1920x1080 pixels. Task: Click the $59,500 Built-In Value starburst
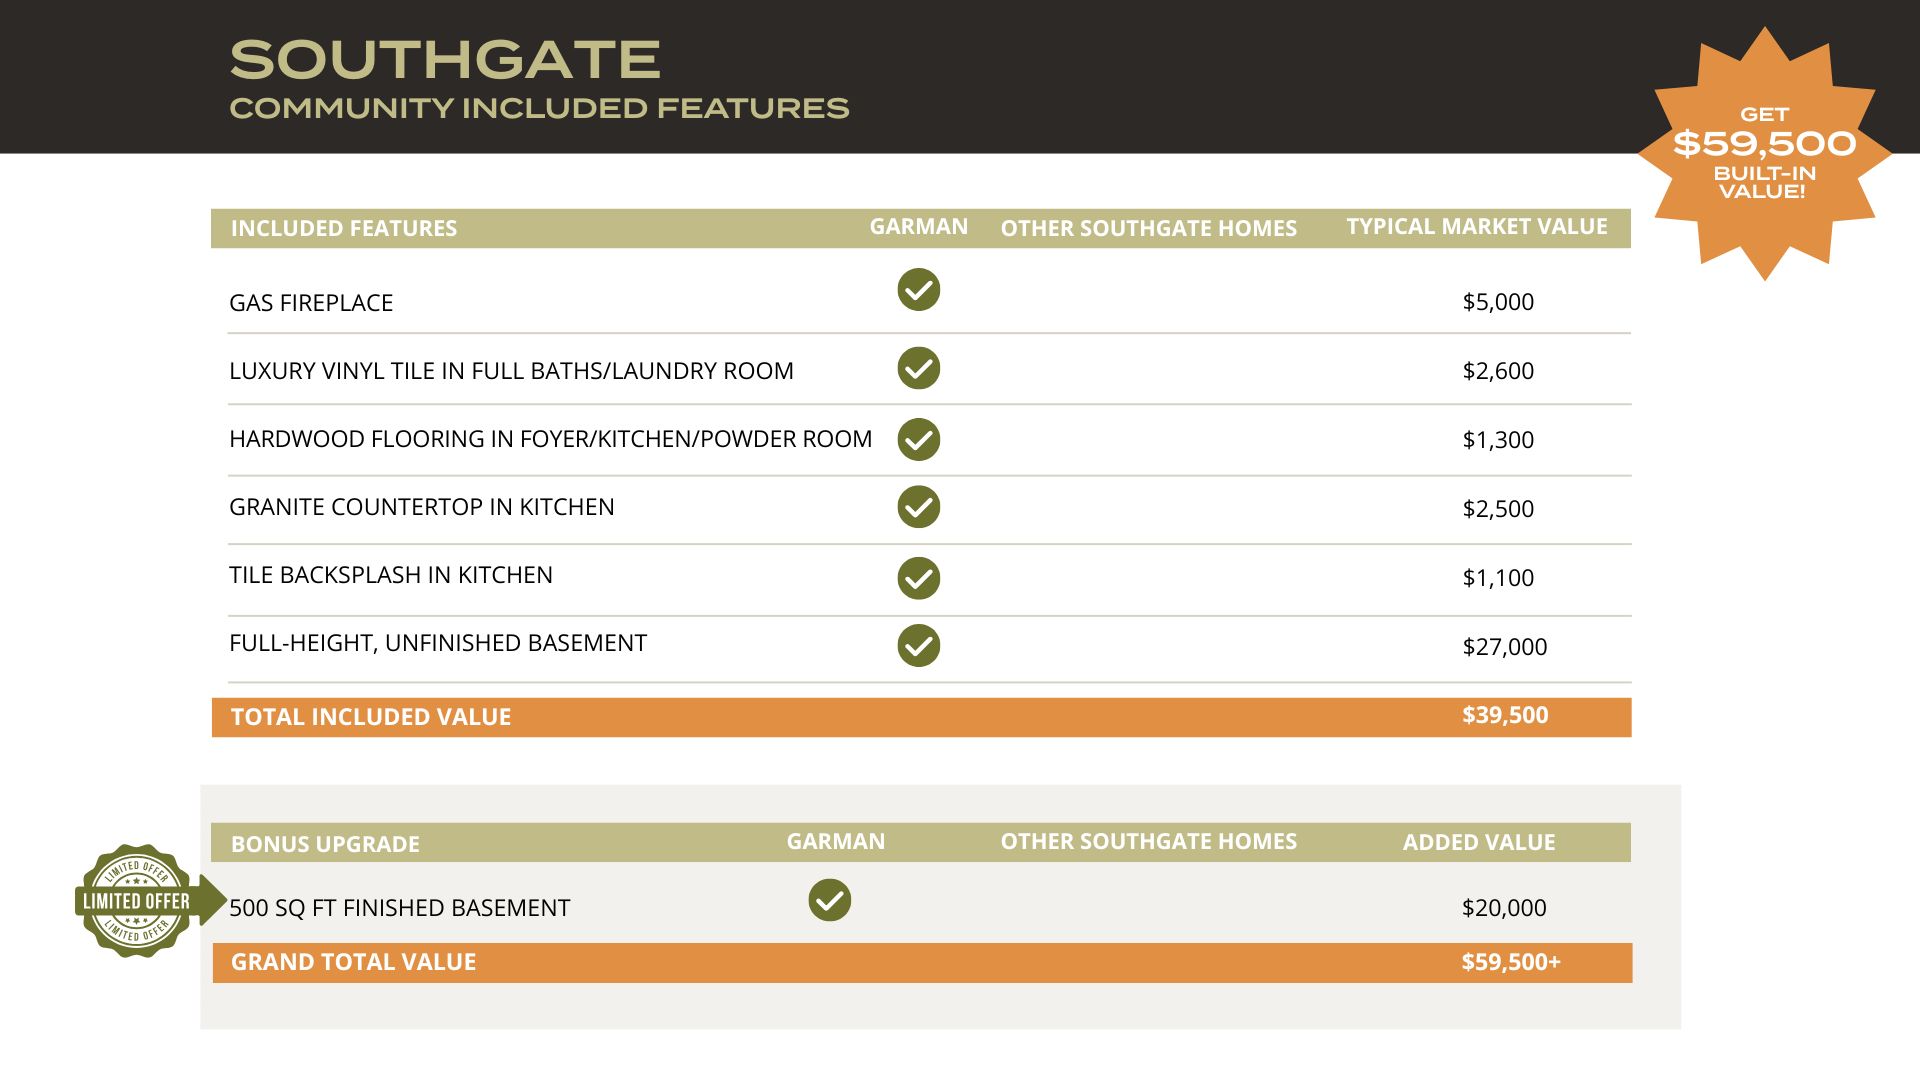tap(1764, 153)
